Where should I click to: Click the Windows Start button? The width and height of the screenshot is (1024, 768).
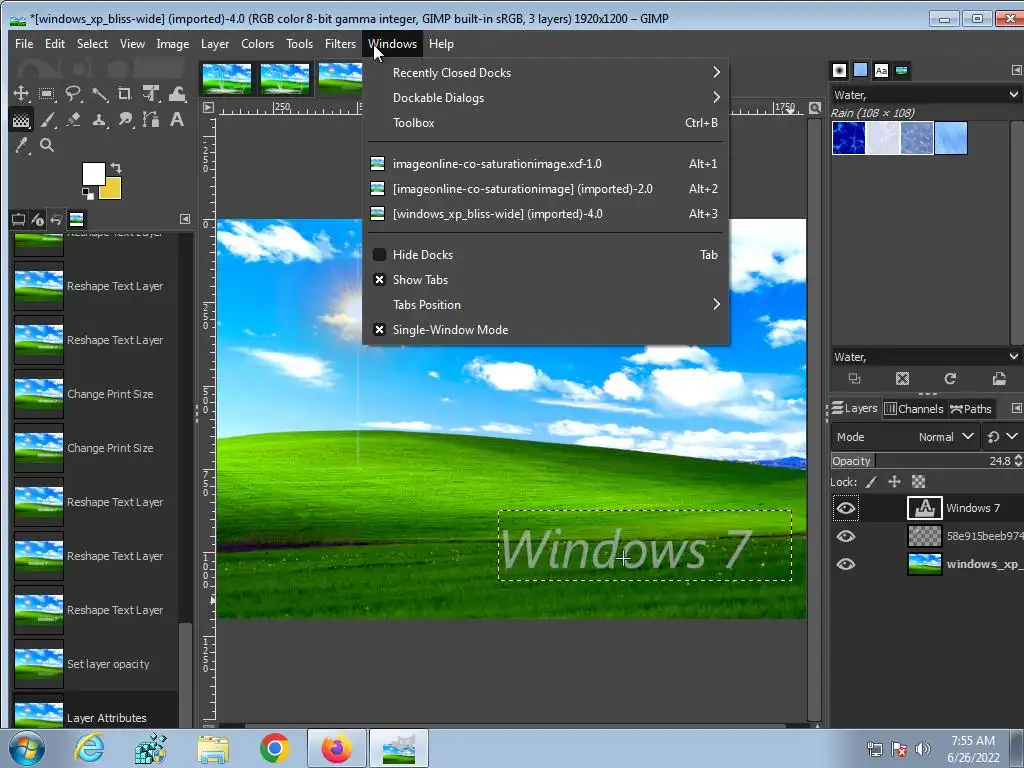click(26, 748)
